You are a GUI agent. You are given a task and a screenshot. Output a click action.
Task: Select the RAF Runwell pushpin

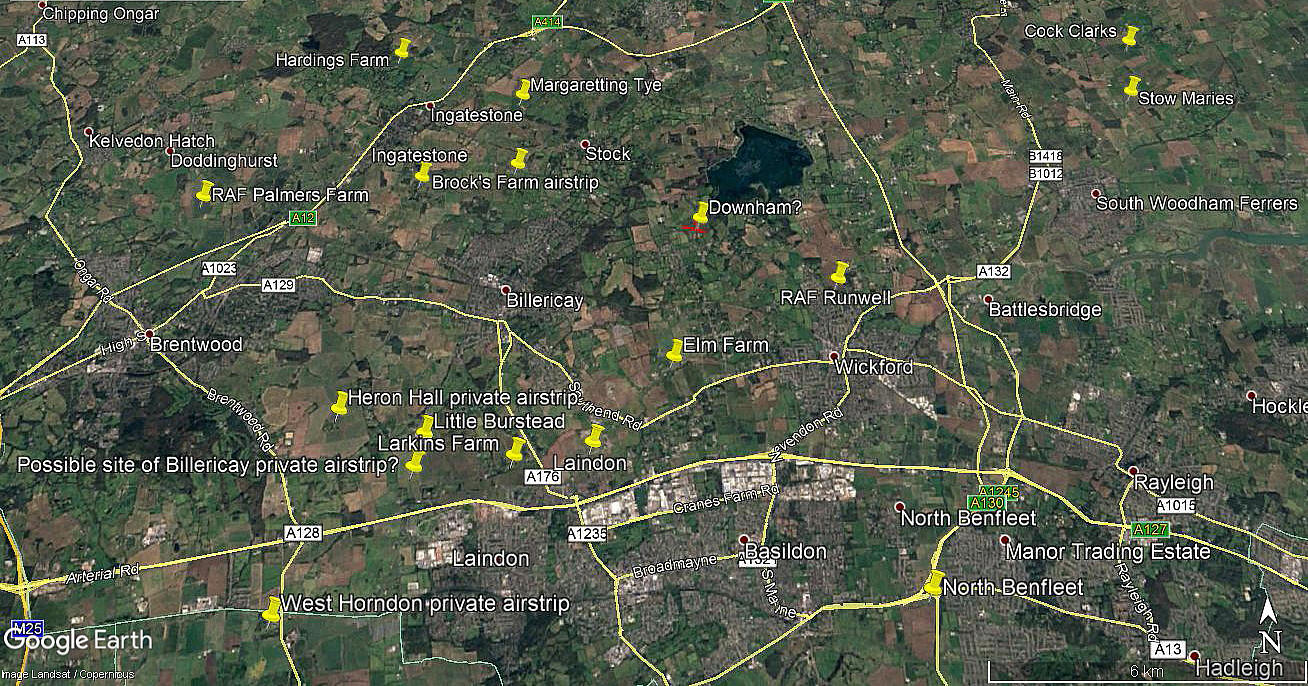[x=839, y=272]
